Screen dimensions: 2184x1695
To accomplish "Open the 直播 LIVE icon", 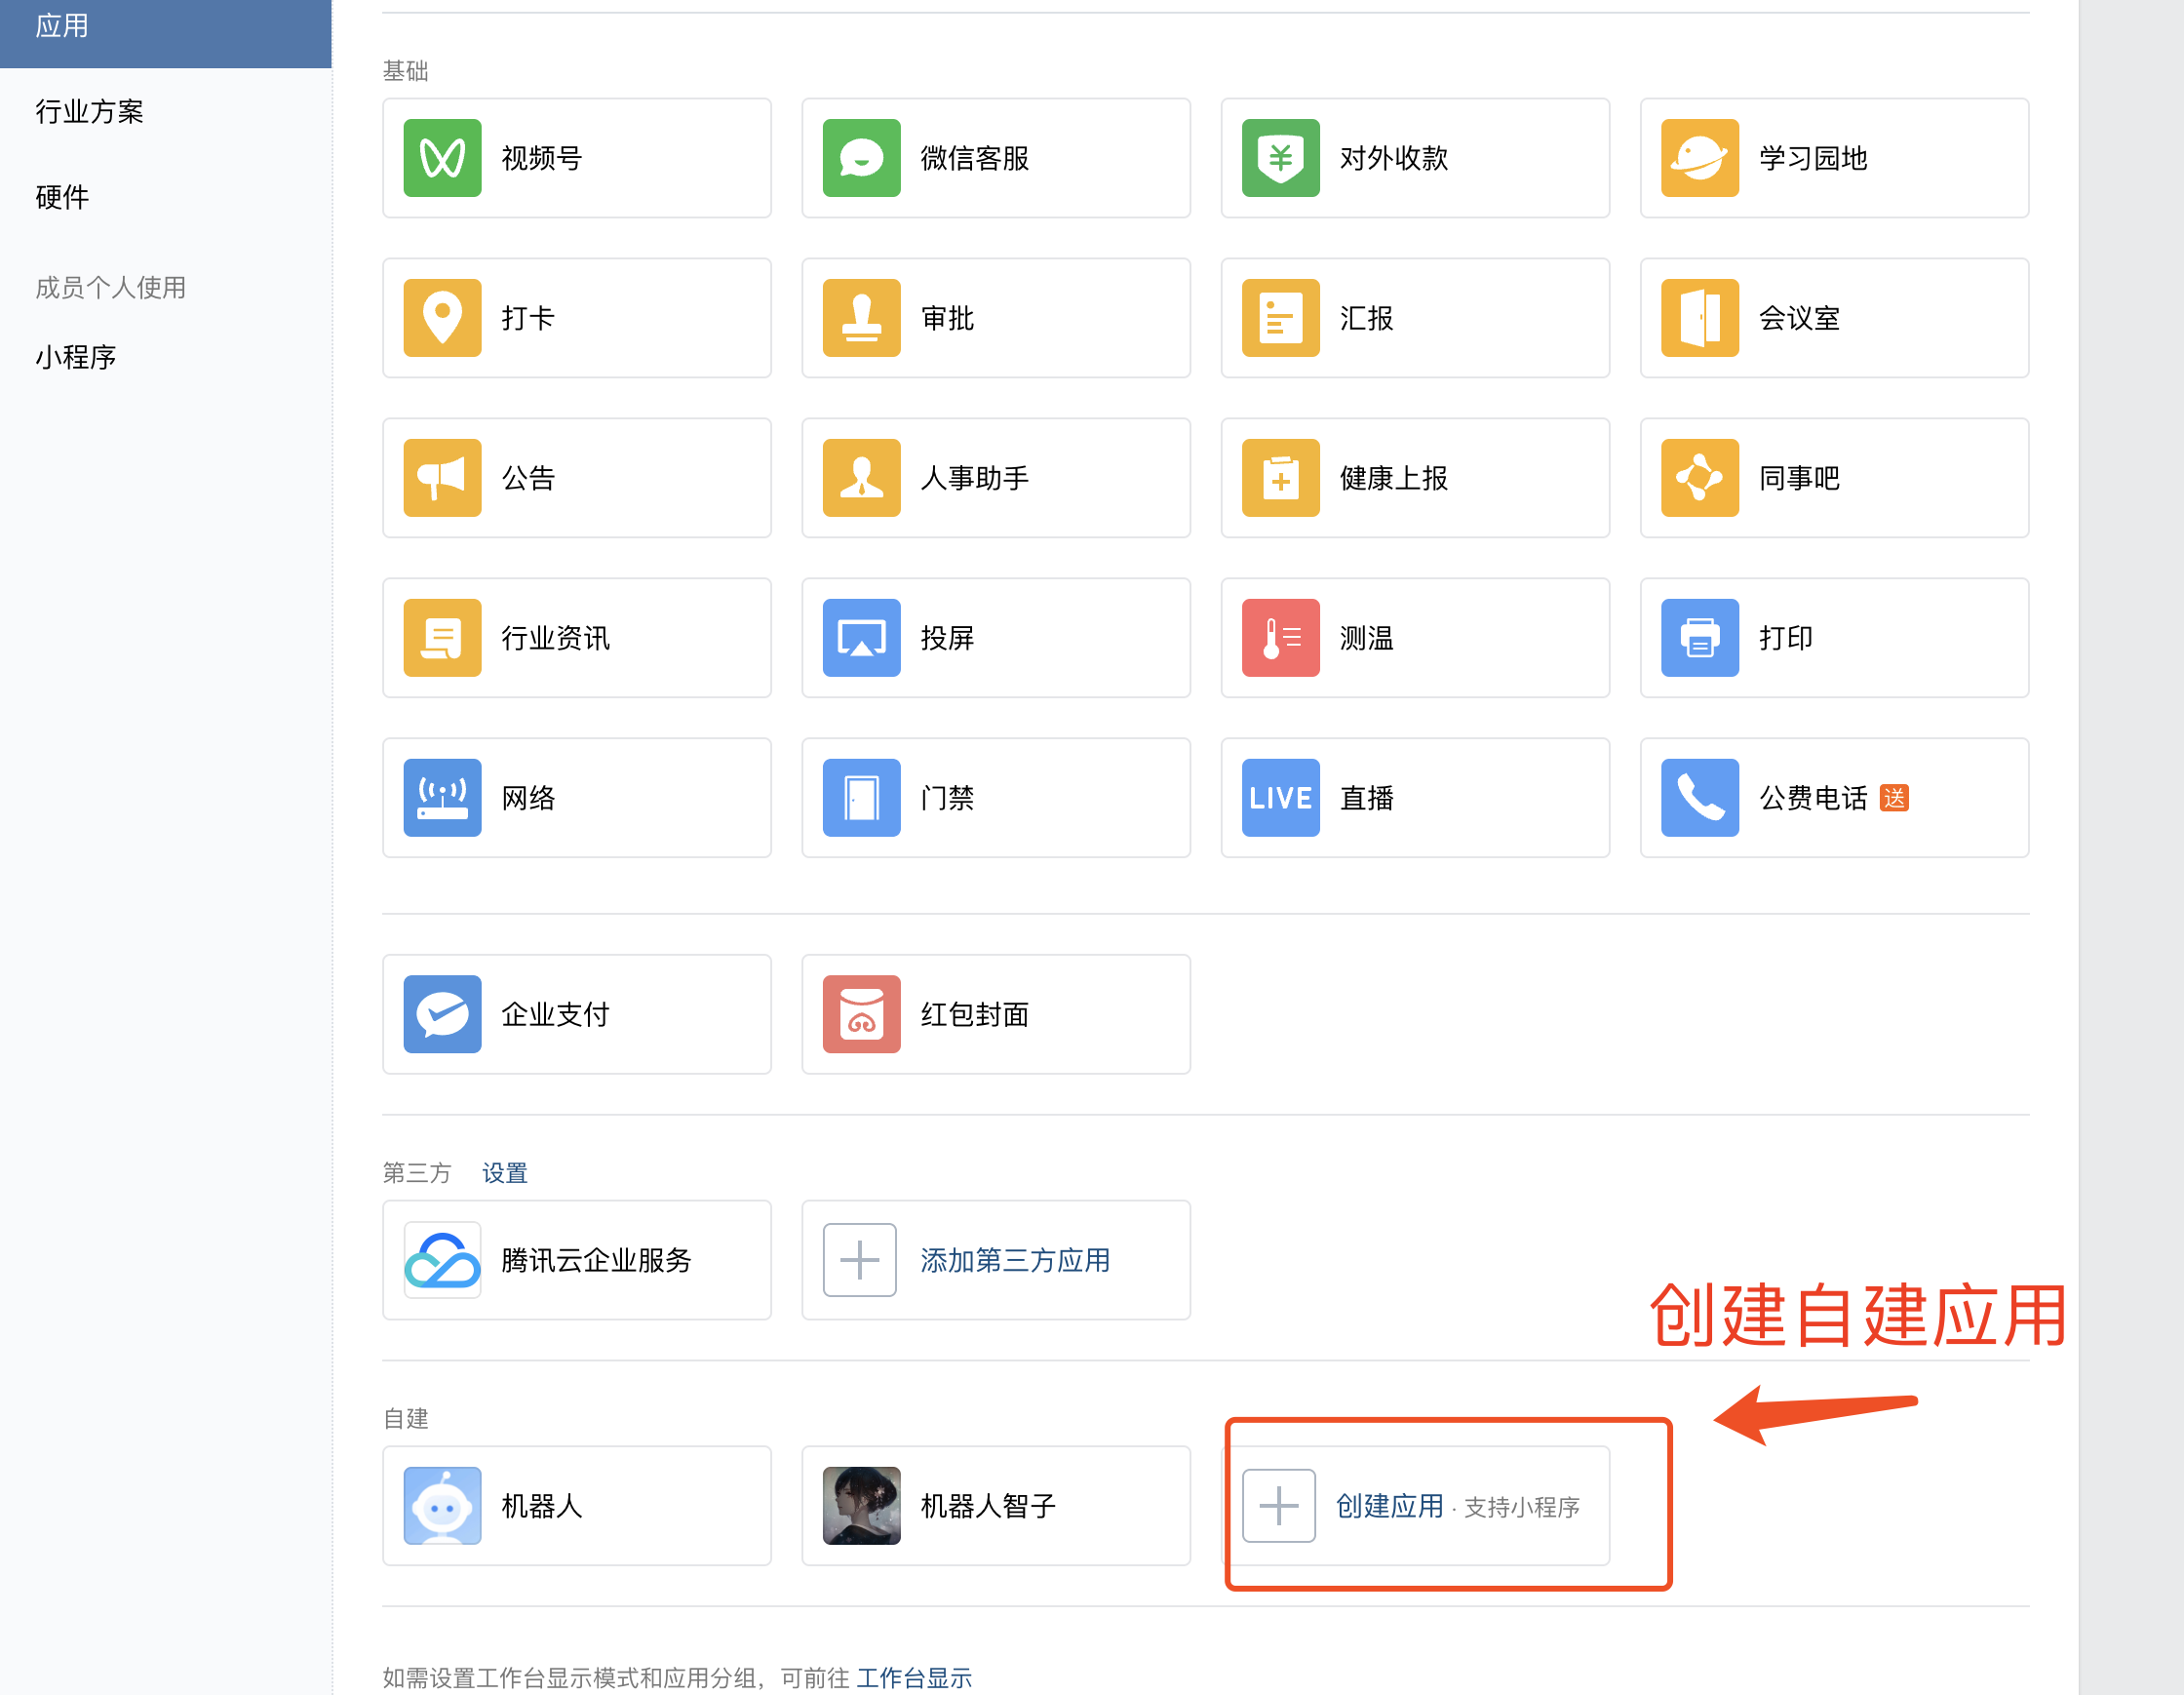I will [x=1280, y=798].
